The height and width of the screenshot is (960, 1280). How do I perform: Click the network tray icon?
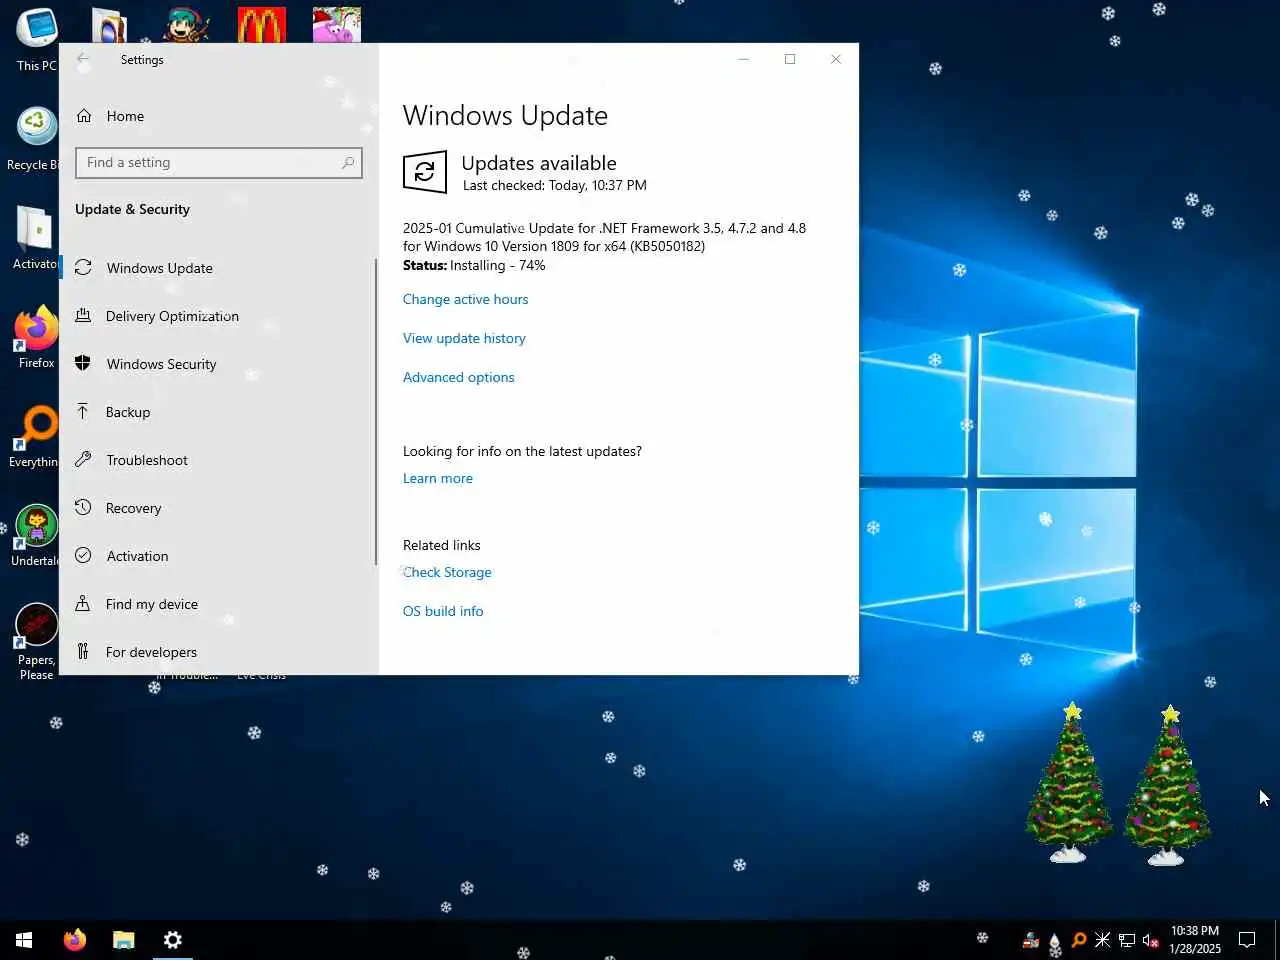1127,940
